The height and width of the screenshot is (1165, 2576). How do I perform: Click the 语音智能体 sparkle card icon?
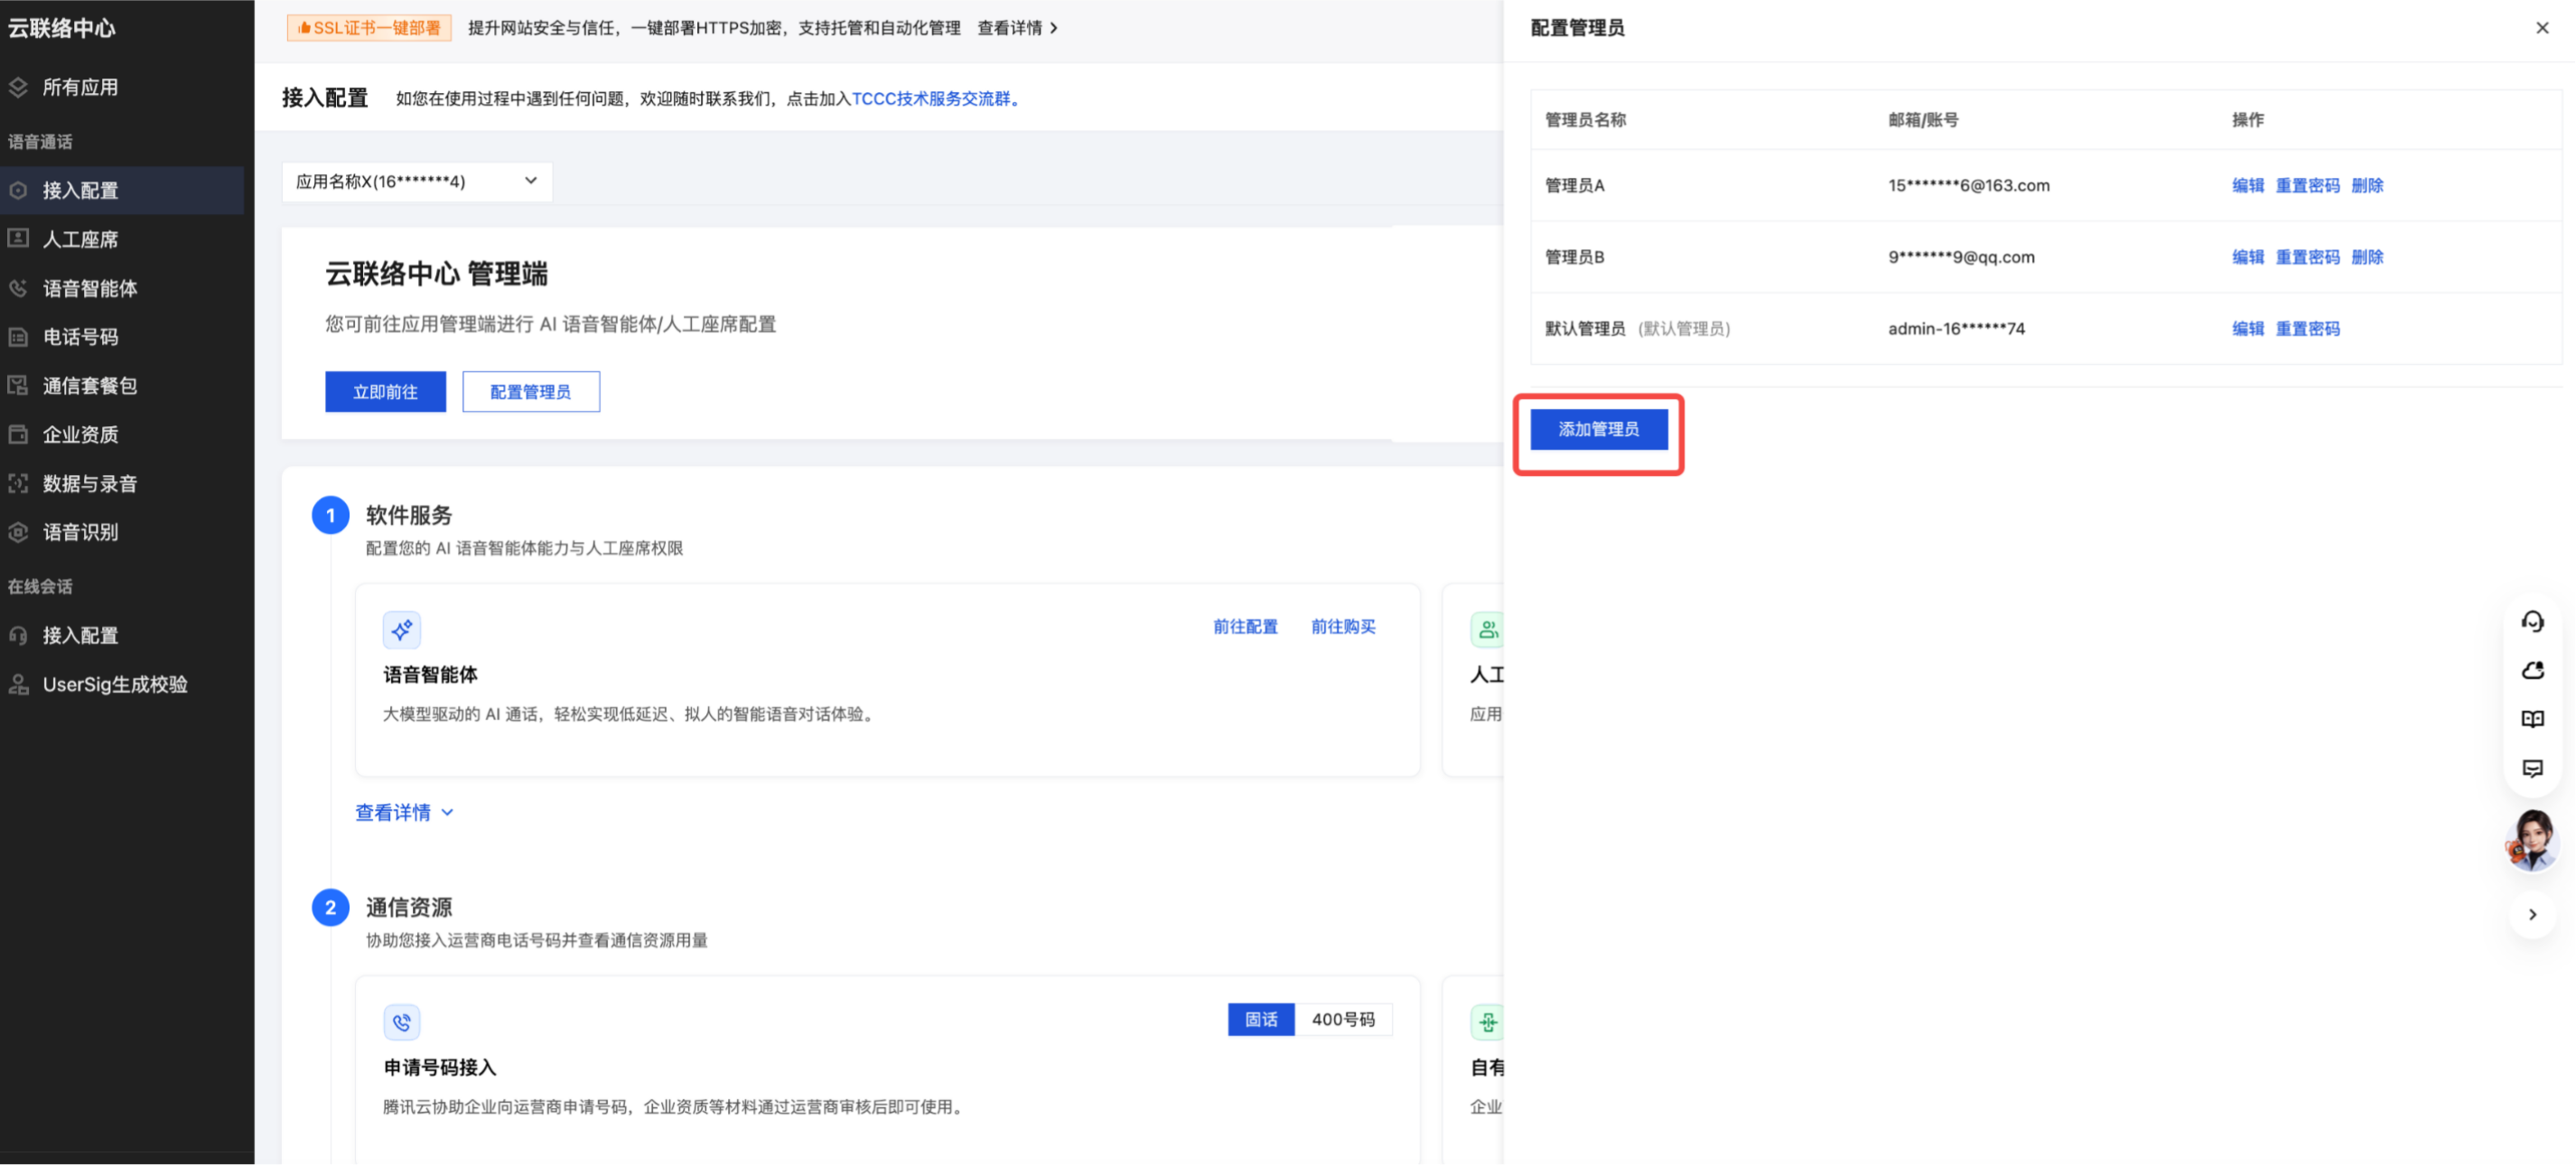coord(402,630)
